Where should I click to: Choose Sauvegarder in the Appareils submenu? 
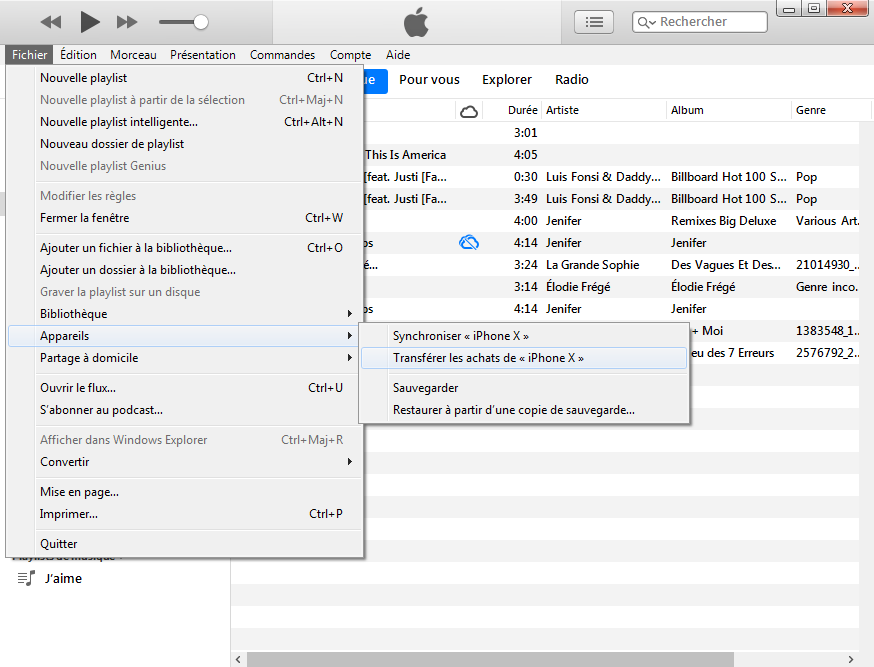524,388
